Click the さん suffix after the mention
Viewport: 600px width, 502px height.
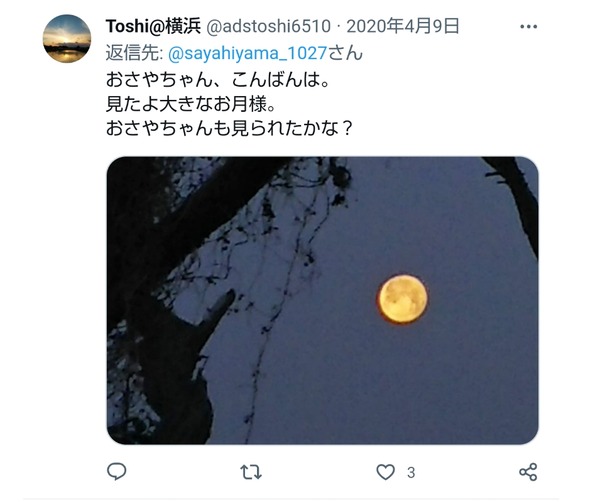tap(345, 53)
